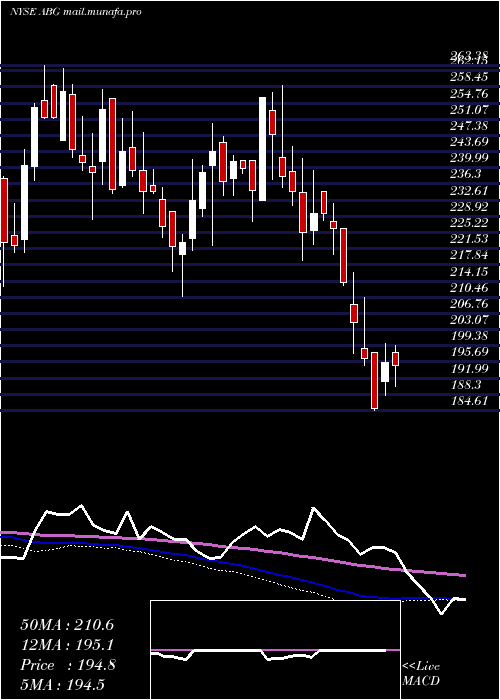
Task: Click the 214.15 price axis label
Action: pyautogui.click(x=468, y=271)
